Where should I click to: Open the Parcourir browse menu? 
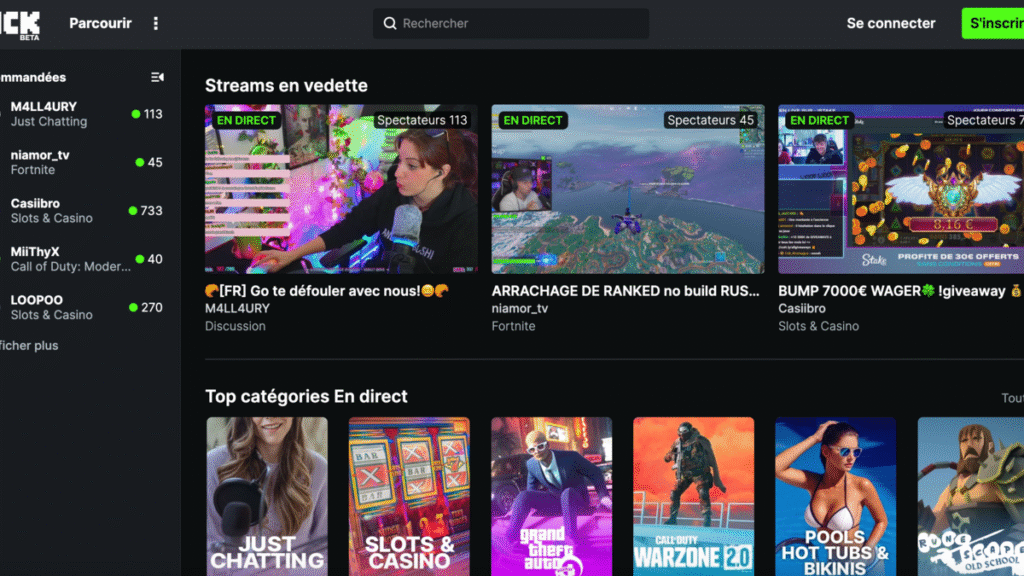pos(100,24)
